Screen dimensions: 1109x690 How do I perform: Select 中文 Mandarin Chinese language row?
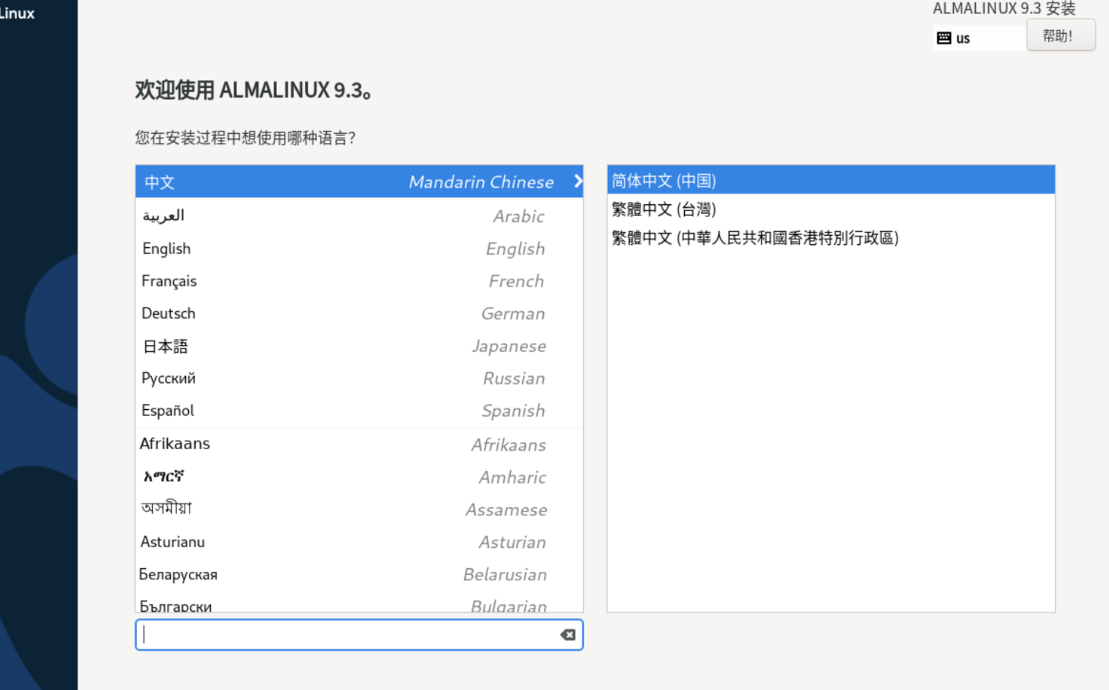tap(359, 182)
